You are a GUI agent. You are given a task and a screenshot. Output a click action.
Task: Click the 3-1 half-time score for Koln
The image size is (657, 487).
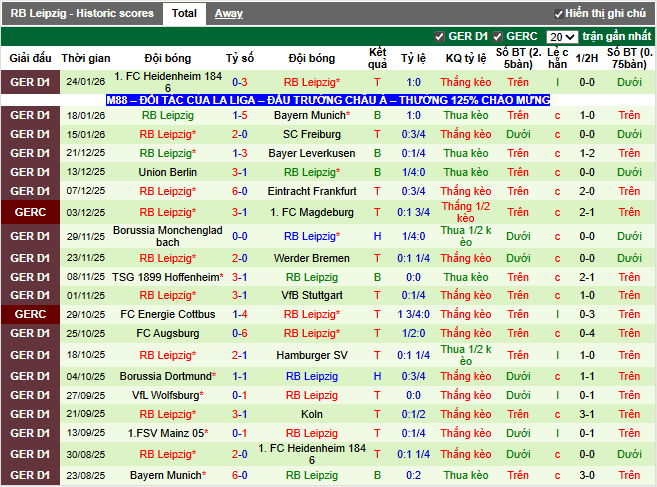pos(587,414)
